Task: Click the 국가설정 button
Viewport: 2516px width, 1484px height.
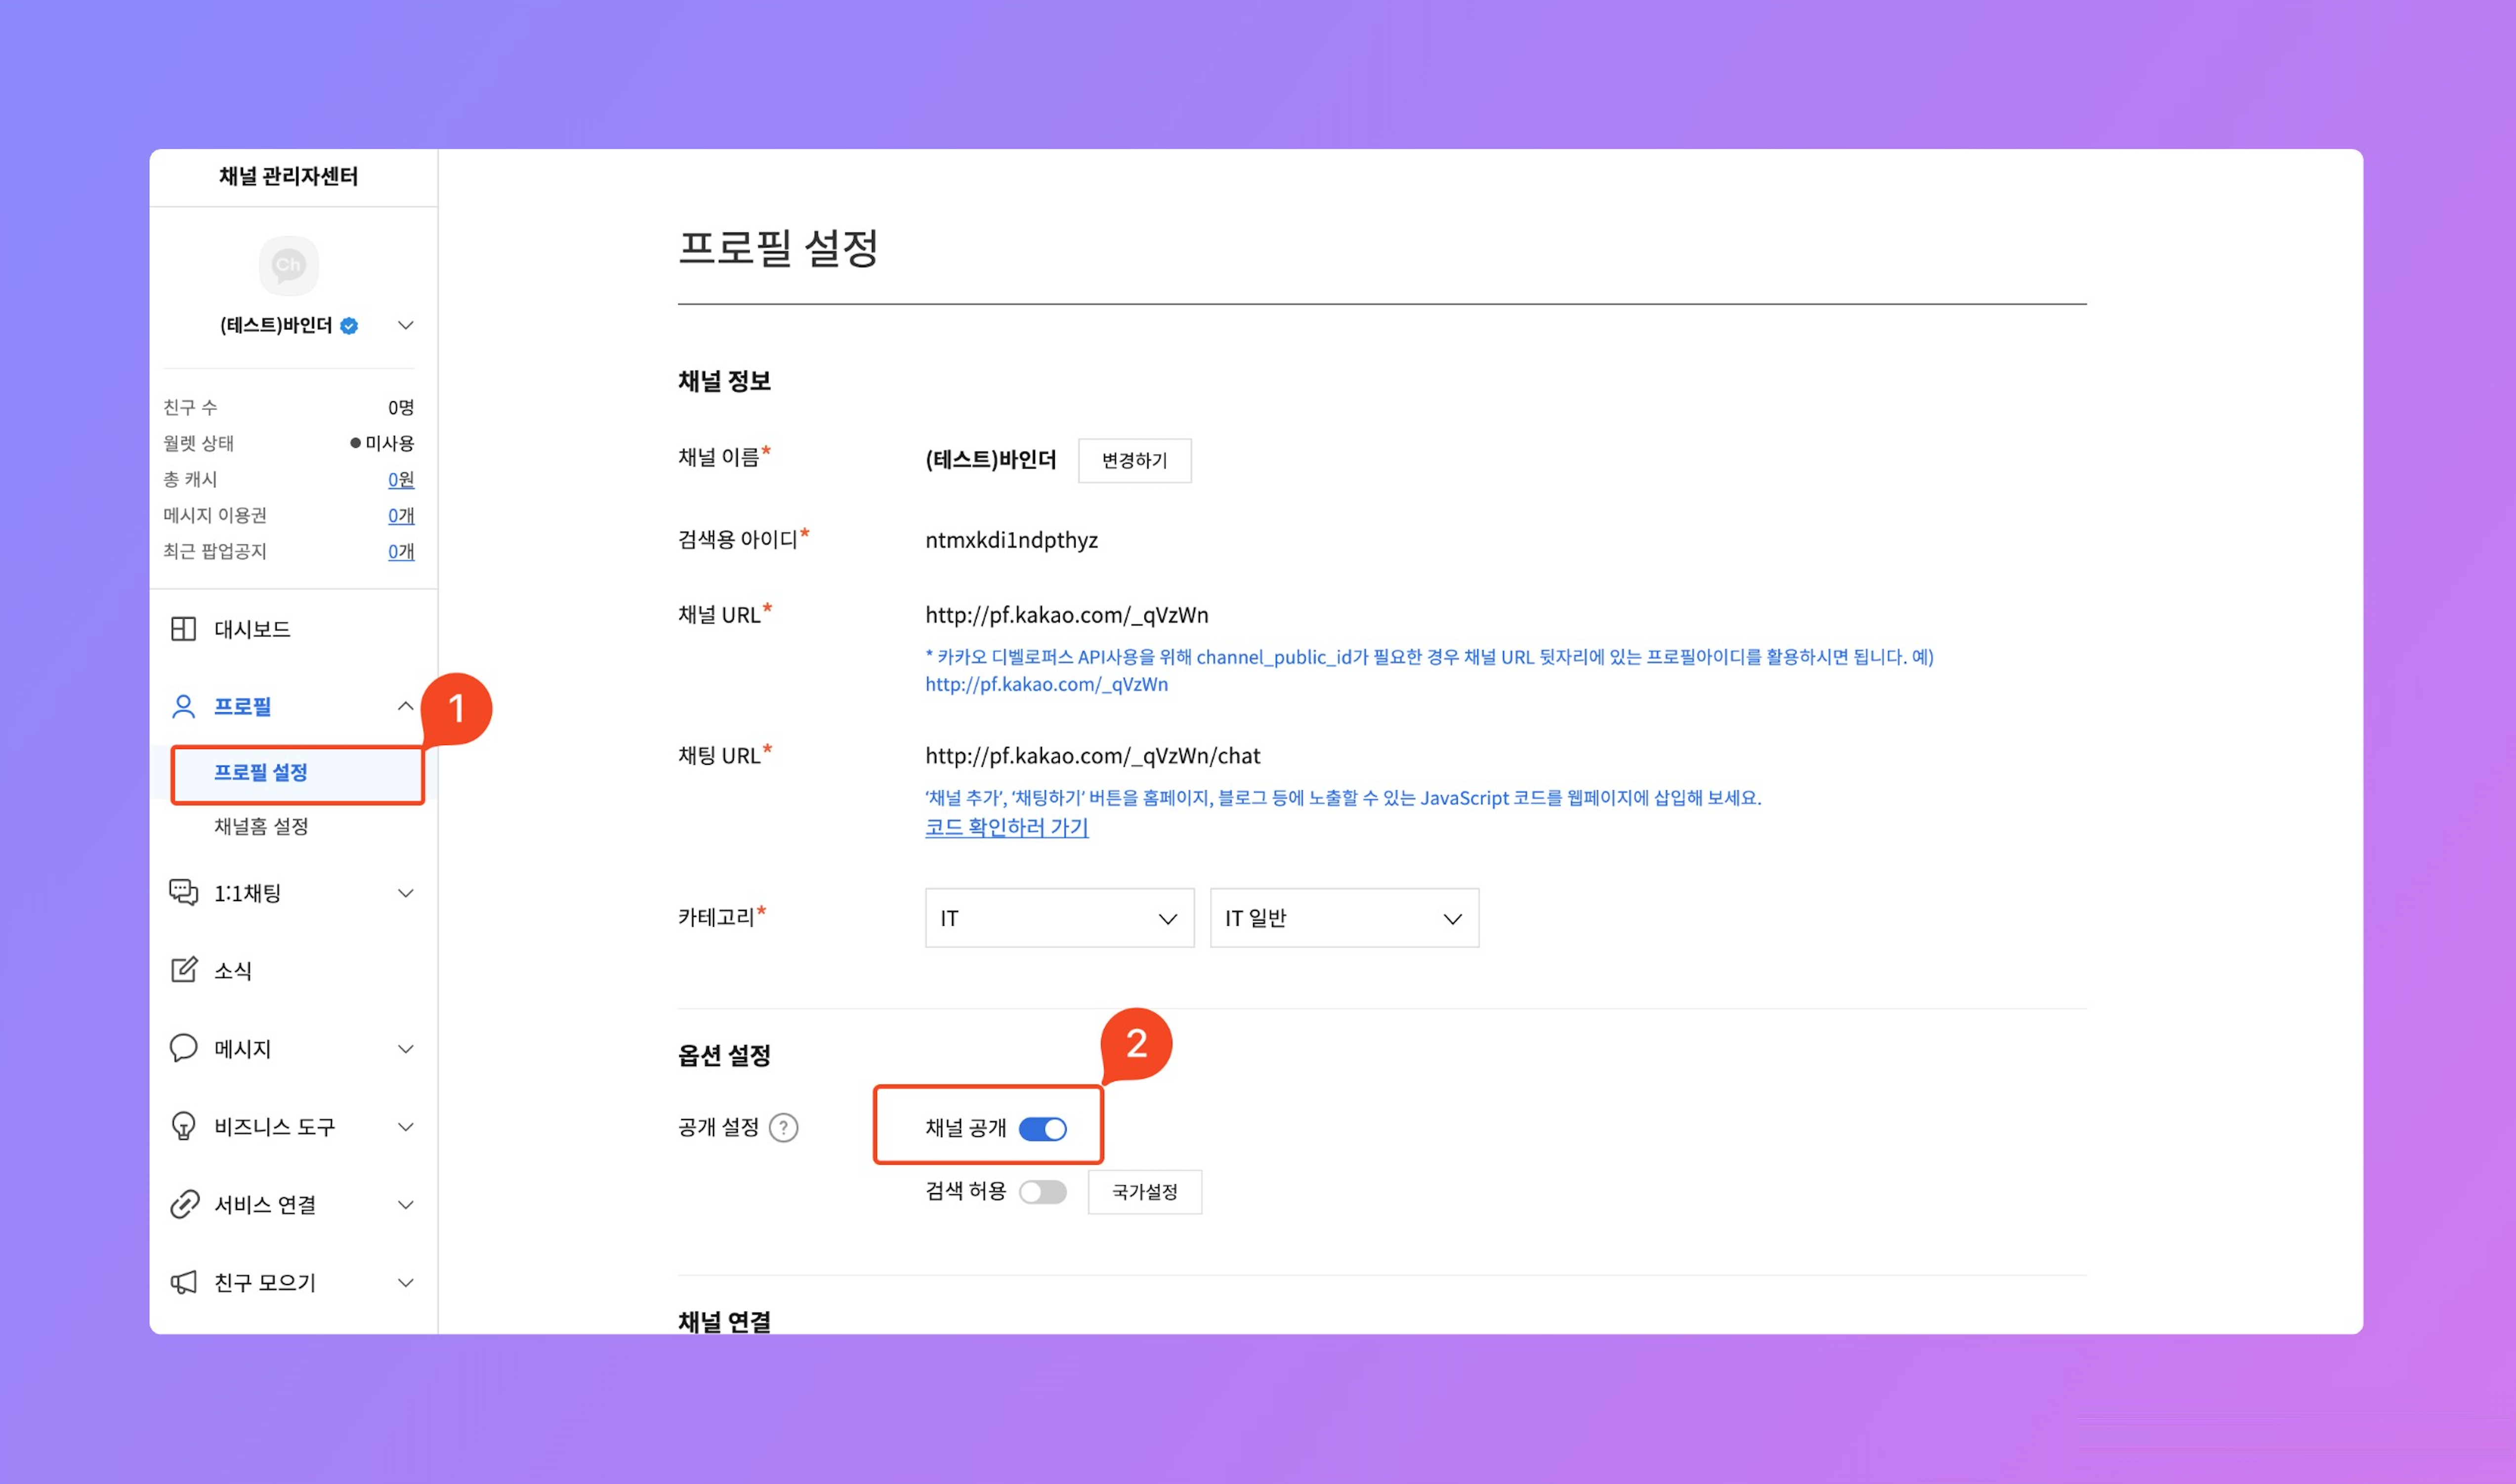Action: [x=1144, y=1192]
